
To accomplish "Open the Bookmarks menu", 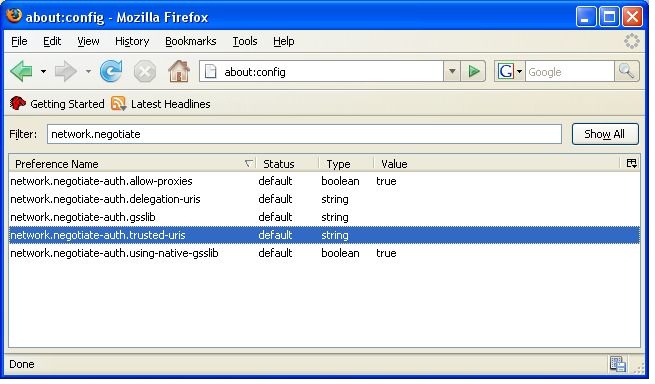I will click(x=190, y=41).
